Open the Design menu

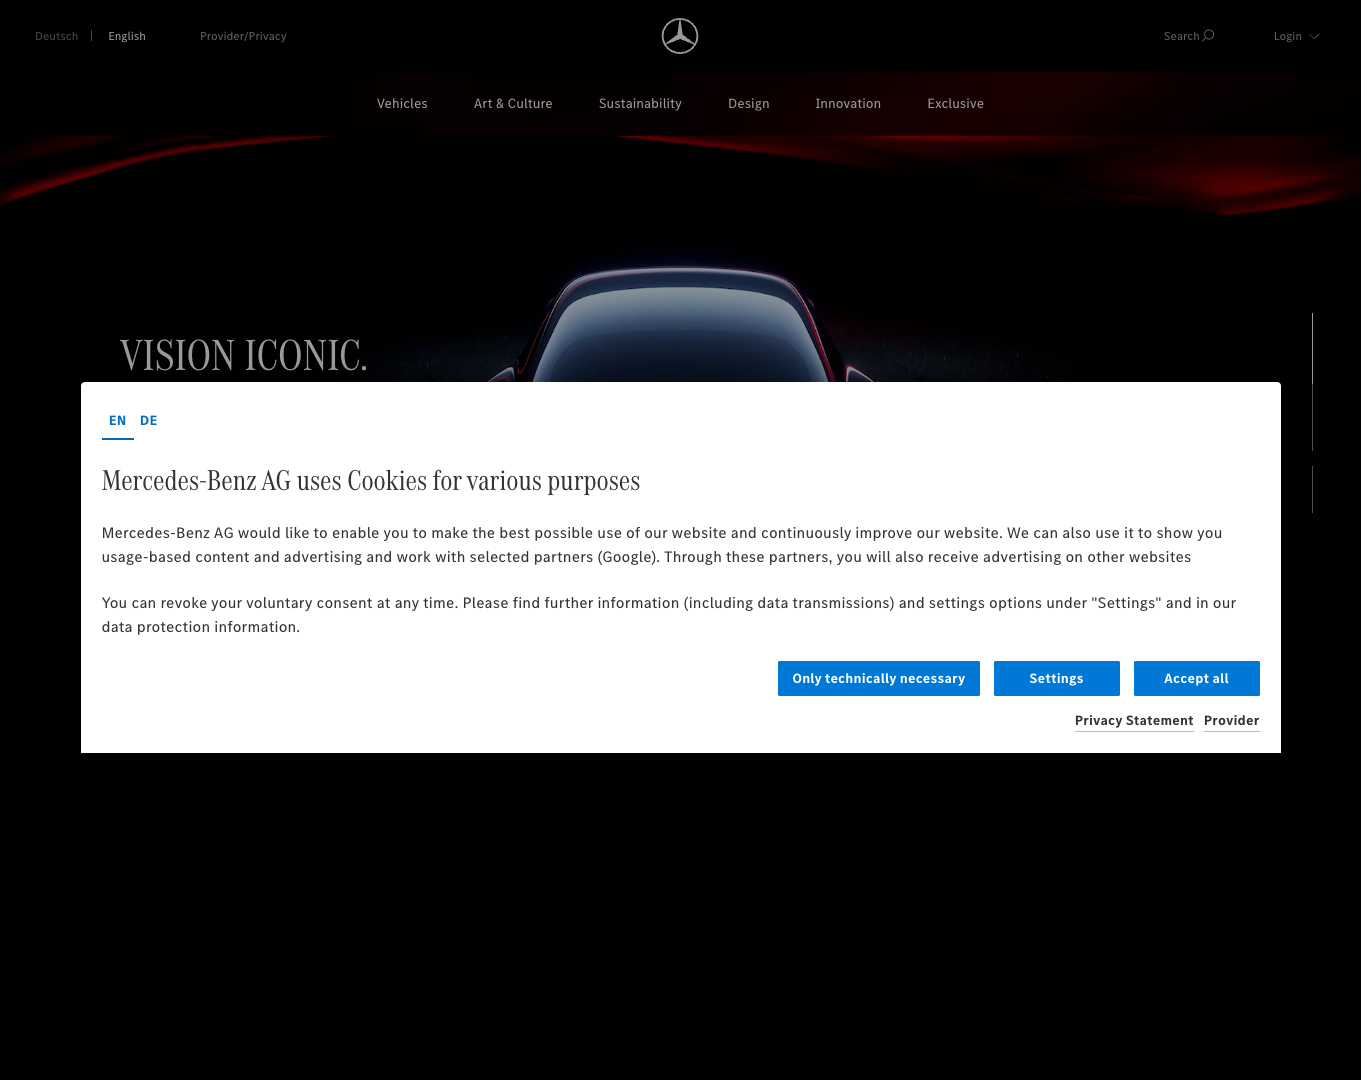click(748, 103)
